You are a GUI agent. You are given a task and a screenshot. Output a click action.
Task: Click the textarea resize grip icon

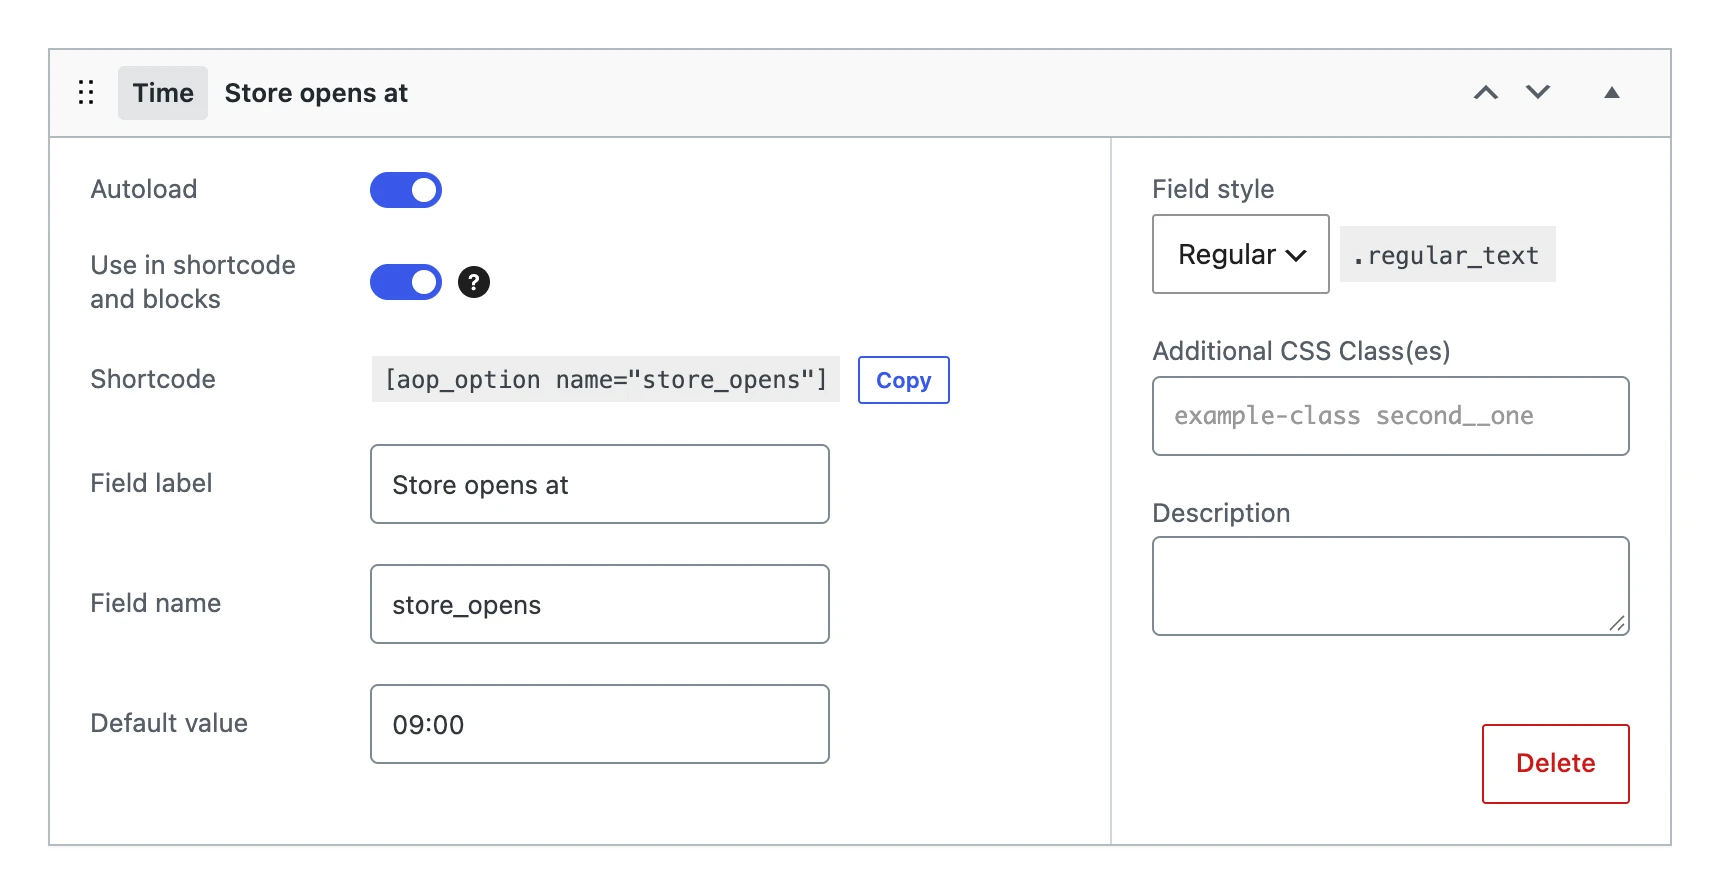pyautogui.click(x=1617, y=623)
